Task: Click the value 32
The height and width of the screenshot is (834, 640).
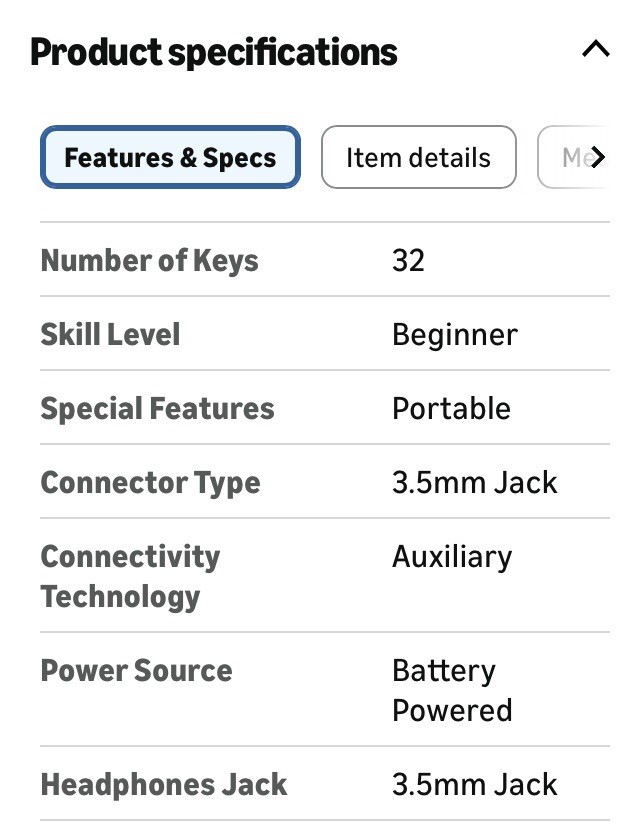Action: click(x=408, y=261)
